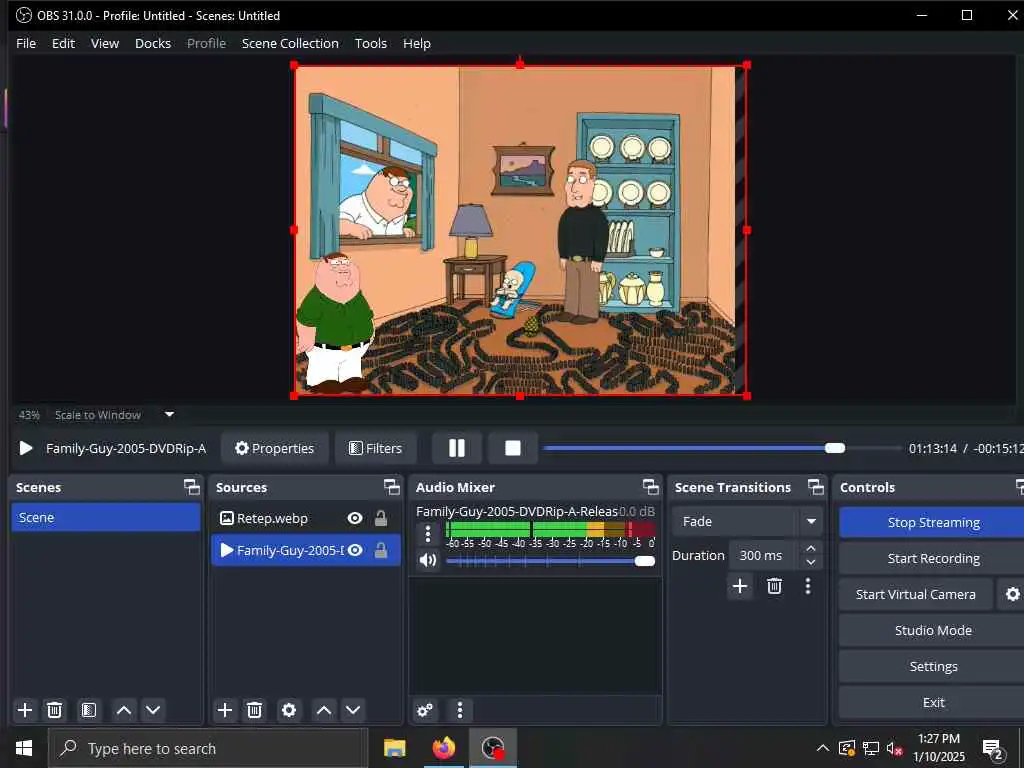Screen dimensions: 1024x768
Task: Open scene filters icon in Scenes panel
Action: pos(89,710)
